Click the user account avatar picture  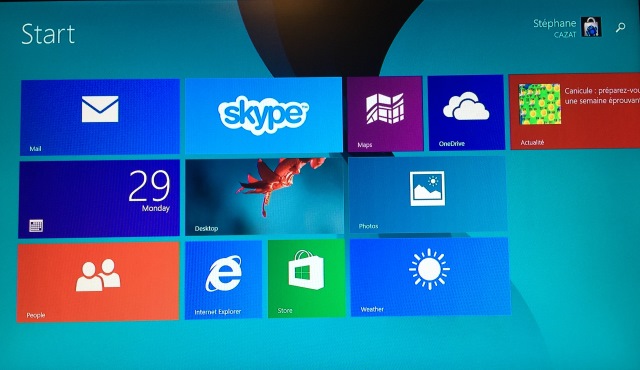point(591,27)
